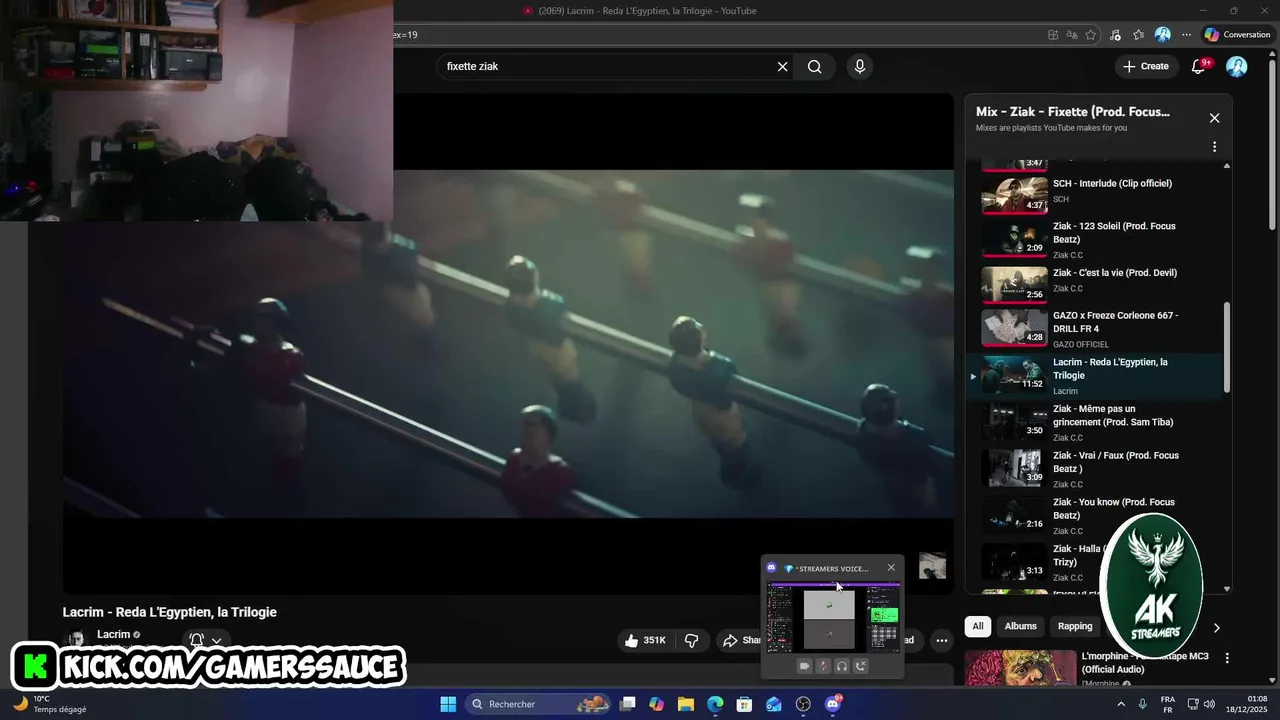The height and width of the screenshot is (720, 1280).
Task: Open Discord from taskbar
Action: tap(833, 704)
